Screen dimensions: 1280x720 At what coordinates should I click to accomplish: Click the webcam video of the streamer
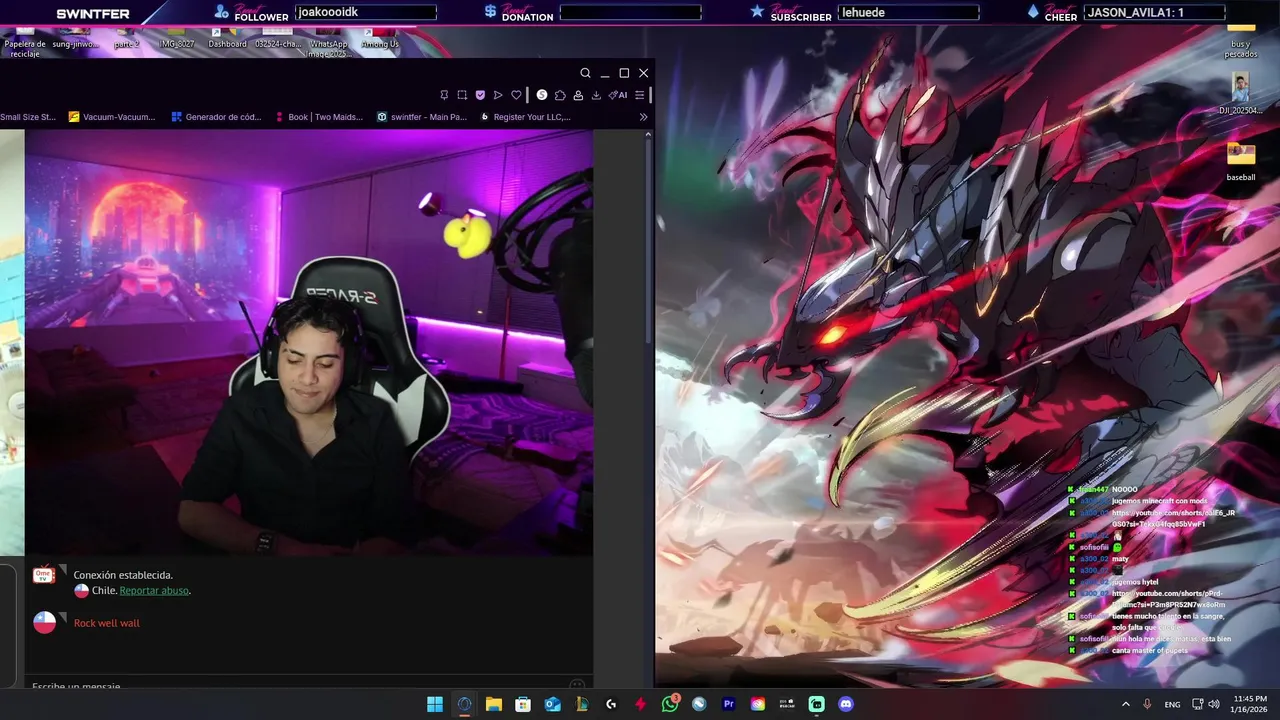[x=309, y=343]
